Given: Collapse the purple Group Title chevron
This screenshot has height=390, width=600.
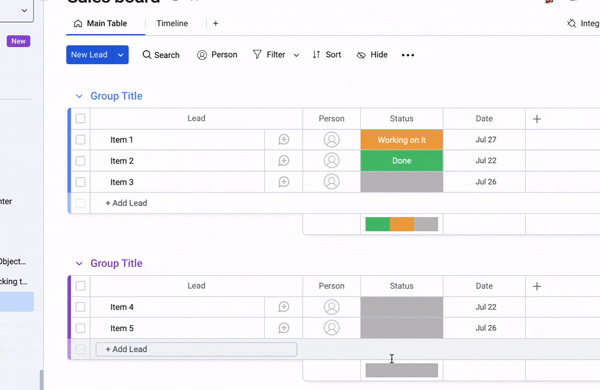Looking at the screenshot, I should point(79,263).
